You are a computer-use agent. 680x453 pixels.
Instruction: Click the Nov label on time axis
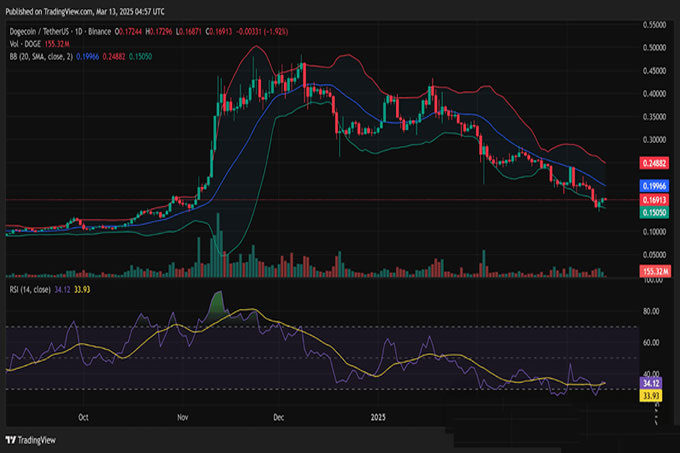click(x=183, y=417)
